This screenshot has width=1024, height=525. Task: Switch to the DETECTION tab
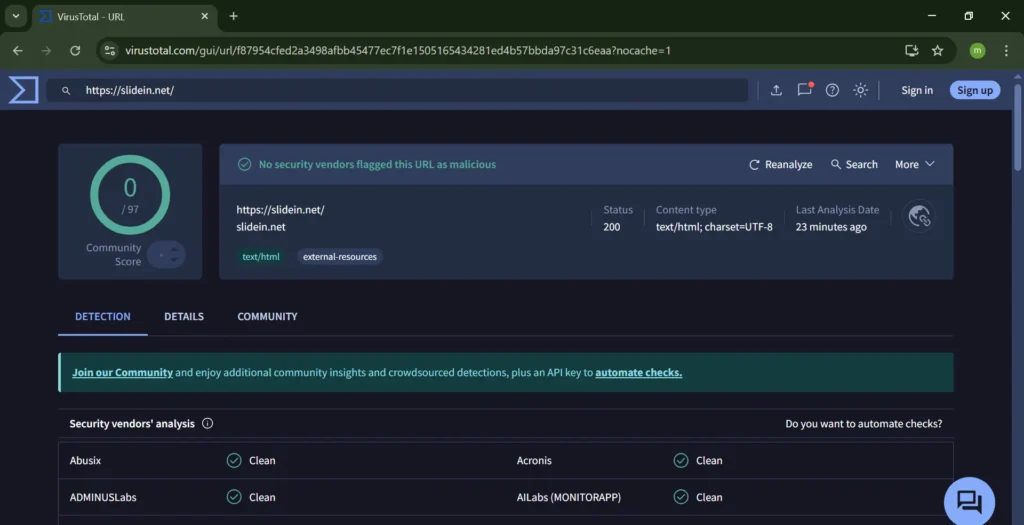point(103,316)
